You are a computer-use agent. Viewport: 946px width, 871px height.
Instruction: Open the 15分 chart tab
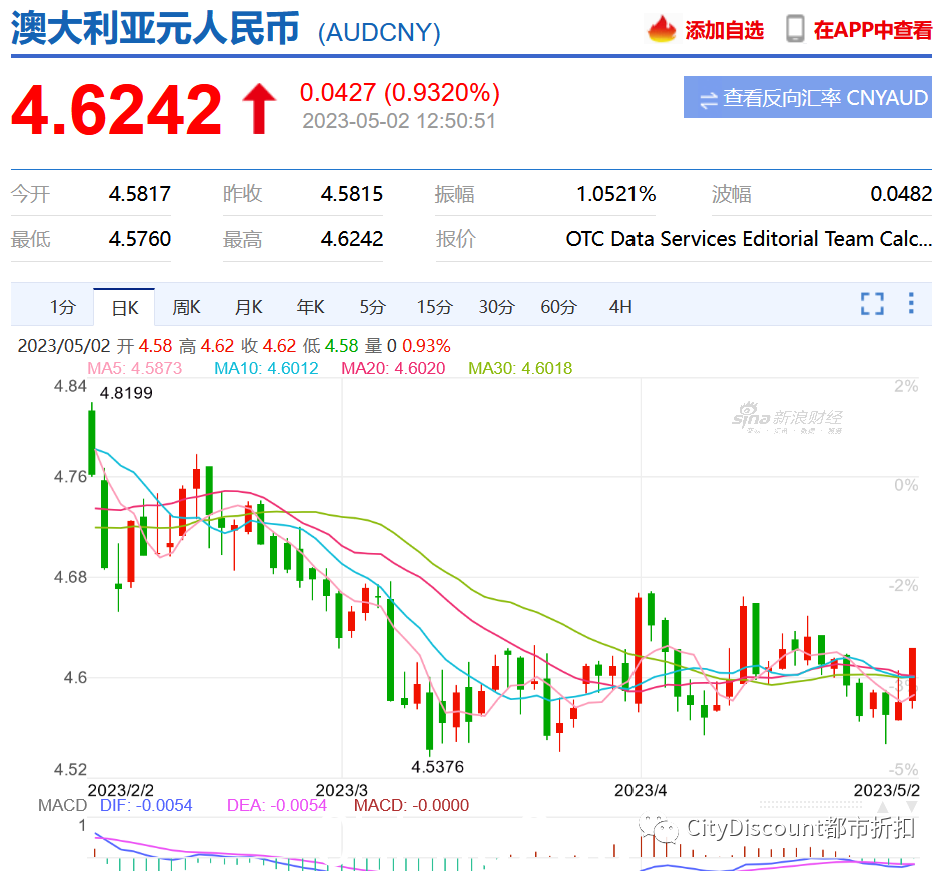point(434,307)
